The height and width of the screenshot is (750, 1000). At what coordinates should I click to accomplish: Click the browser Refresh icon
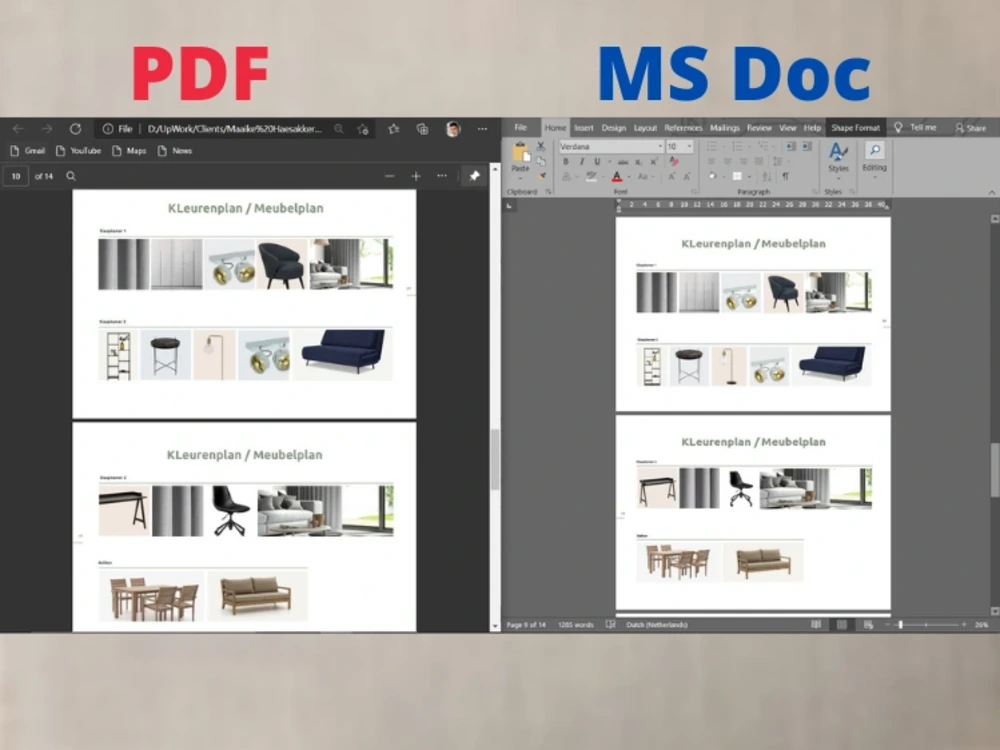(x=76, y=129)
